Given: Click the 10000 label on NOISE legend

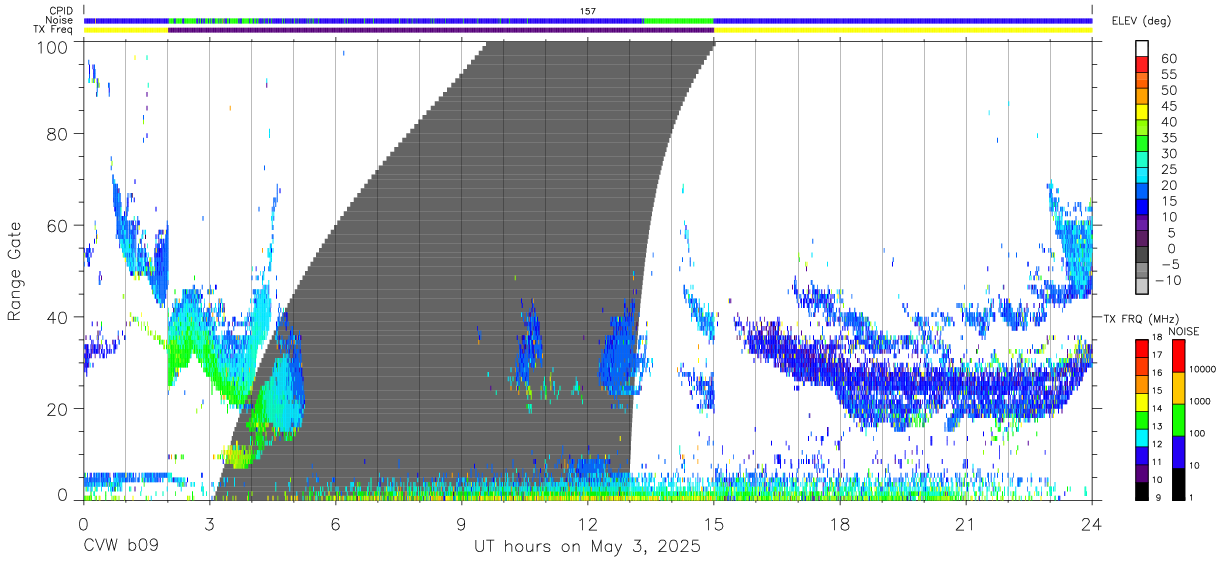Looking at the screenshot, I should [x=1205, y=369].
